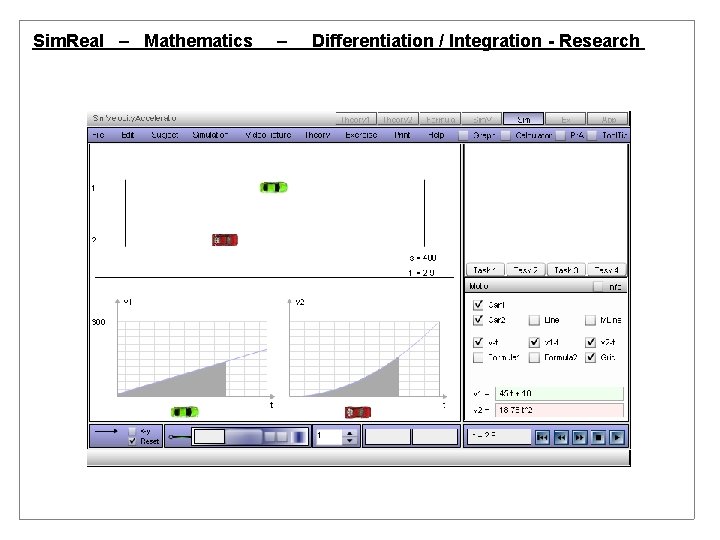
Task: Click the numeric stepper field showing 1
Action: point(330,437)
